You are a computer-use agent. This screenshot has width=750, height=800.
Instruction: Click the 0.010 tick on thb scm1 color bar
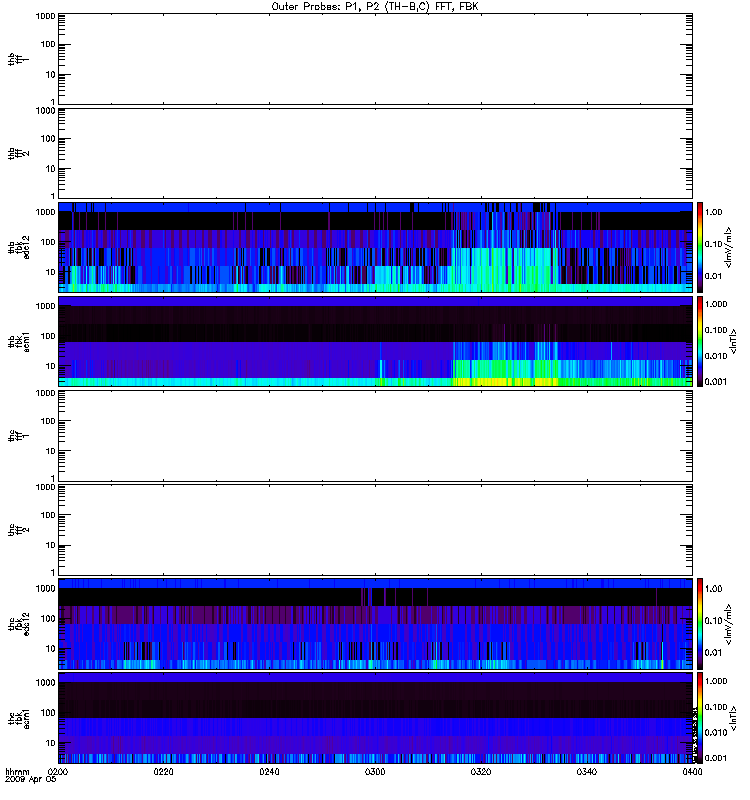coord(716,356)
